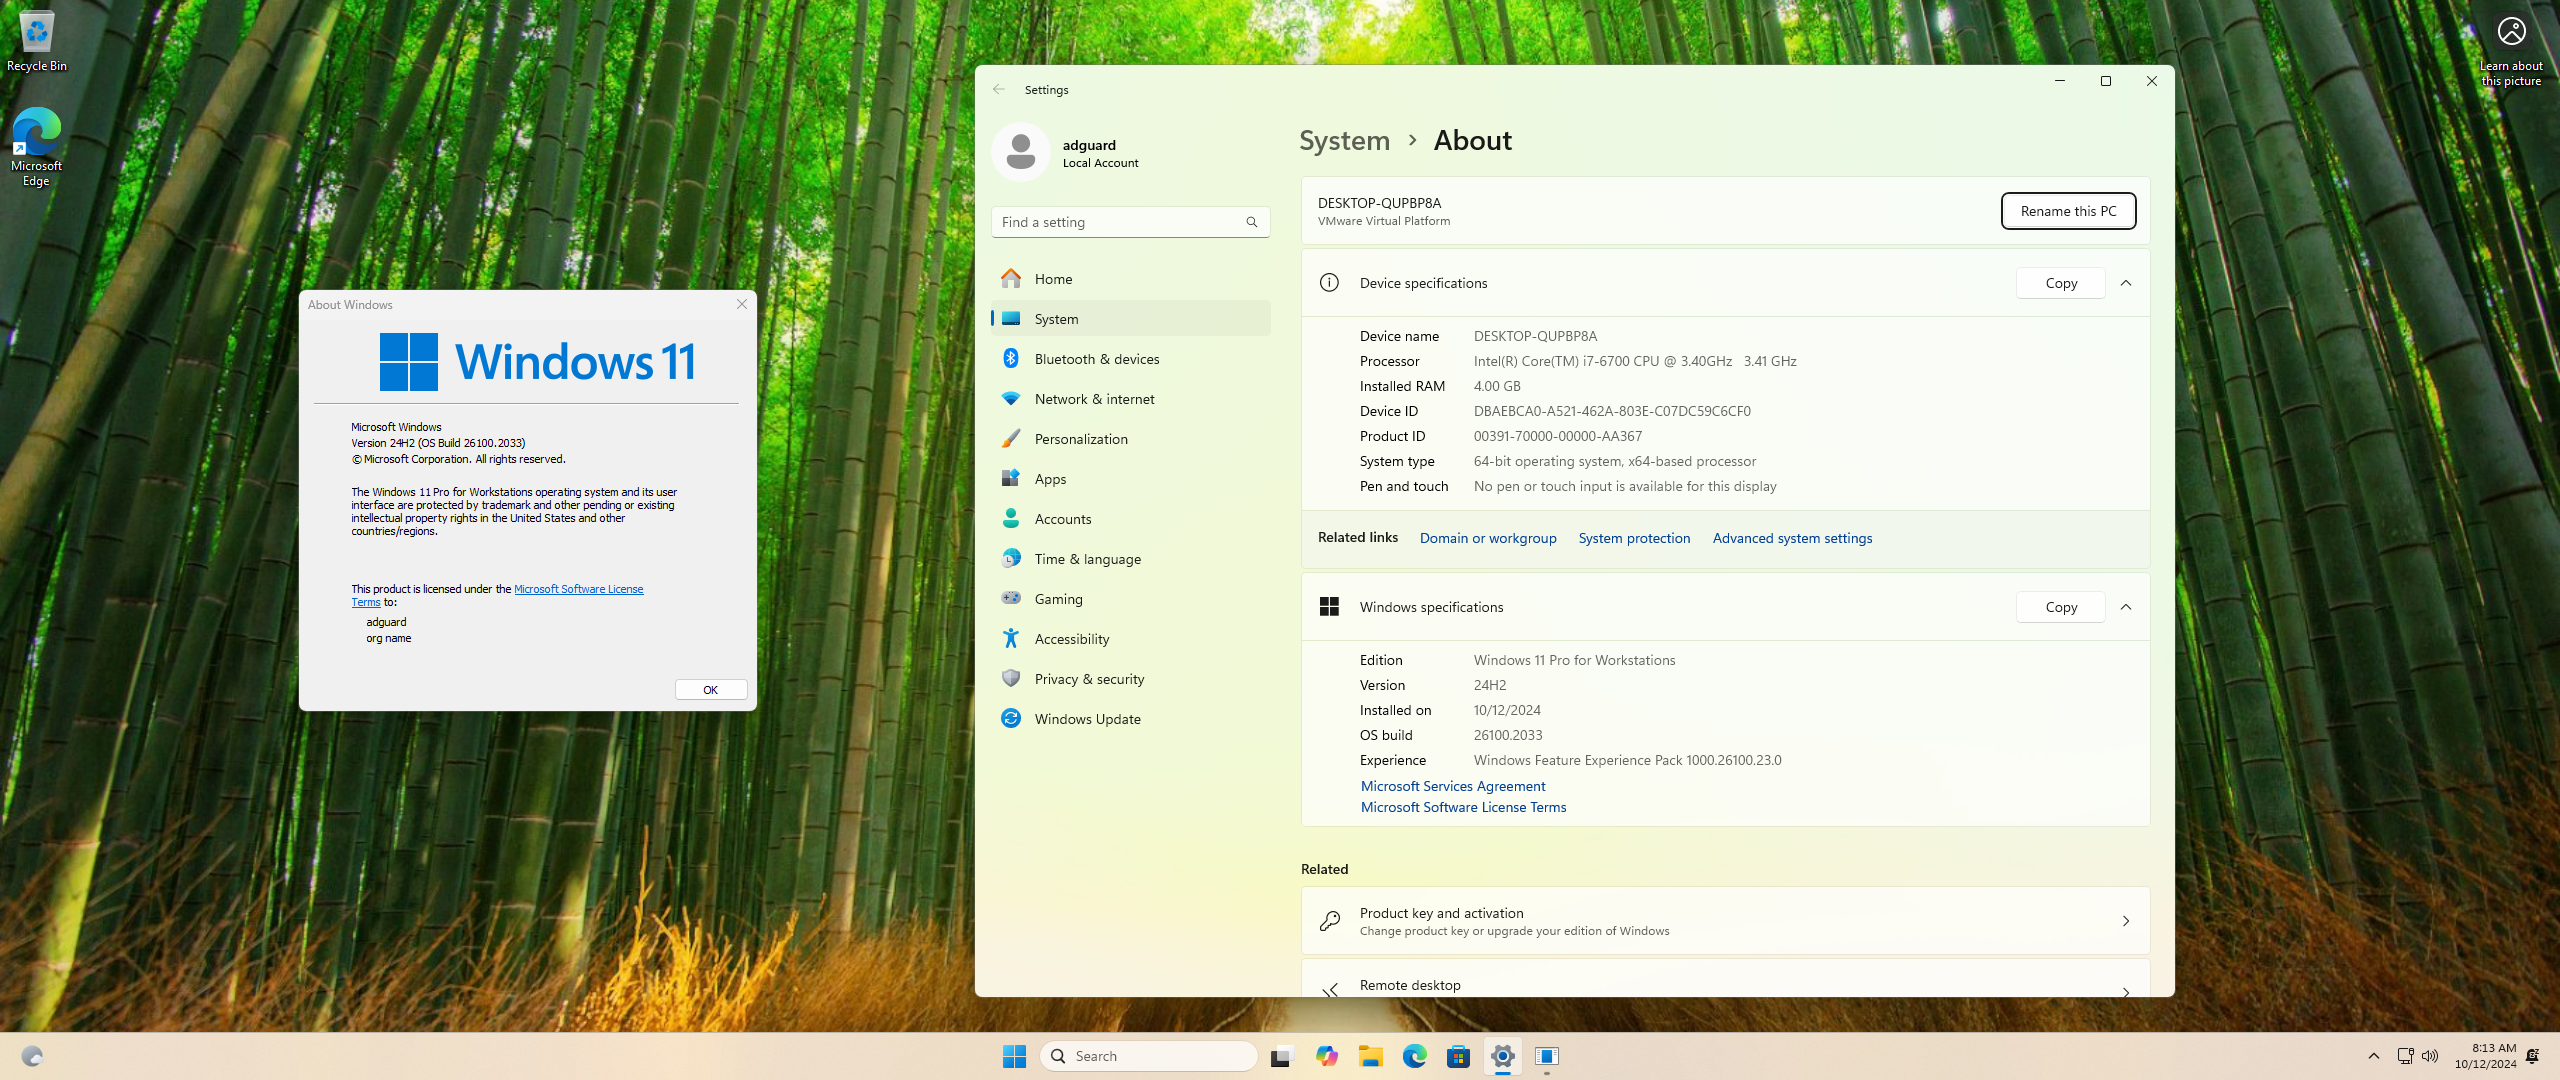The height and width of the screenshot is (1080, 2560).
Task: Open the System protection link
Action: pos(1634,538)
